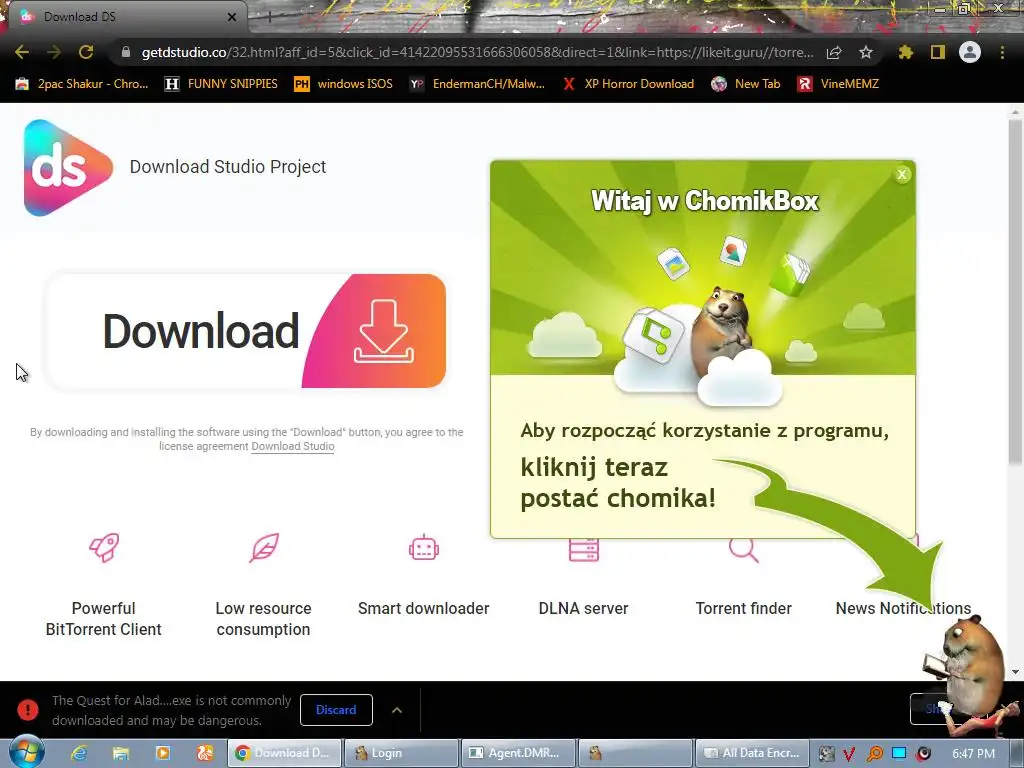This screenshot has width=1024, height=768.
Task: Open Windows Media Player on the taskbar
Action: [163, 753]
